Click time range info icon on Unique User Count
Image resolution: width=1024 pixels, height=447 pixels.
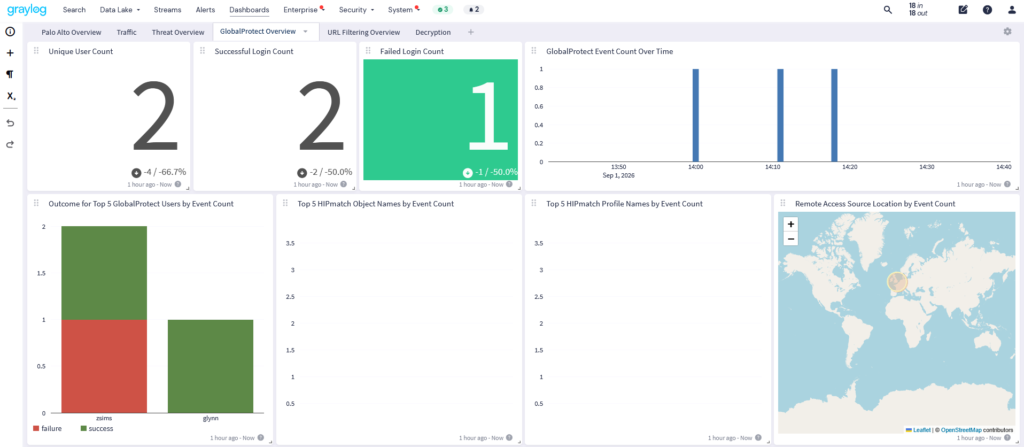coord(178,184)
